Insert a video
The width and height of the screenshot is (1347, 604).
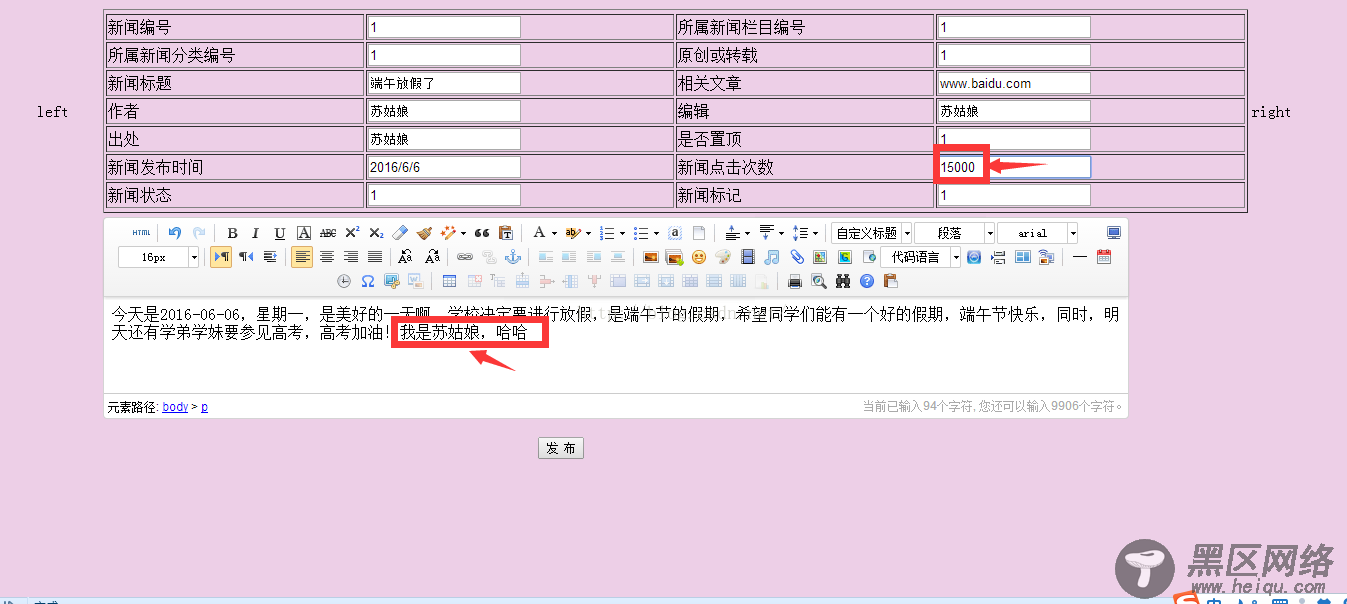click(747, 257)
